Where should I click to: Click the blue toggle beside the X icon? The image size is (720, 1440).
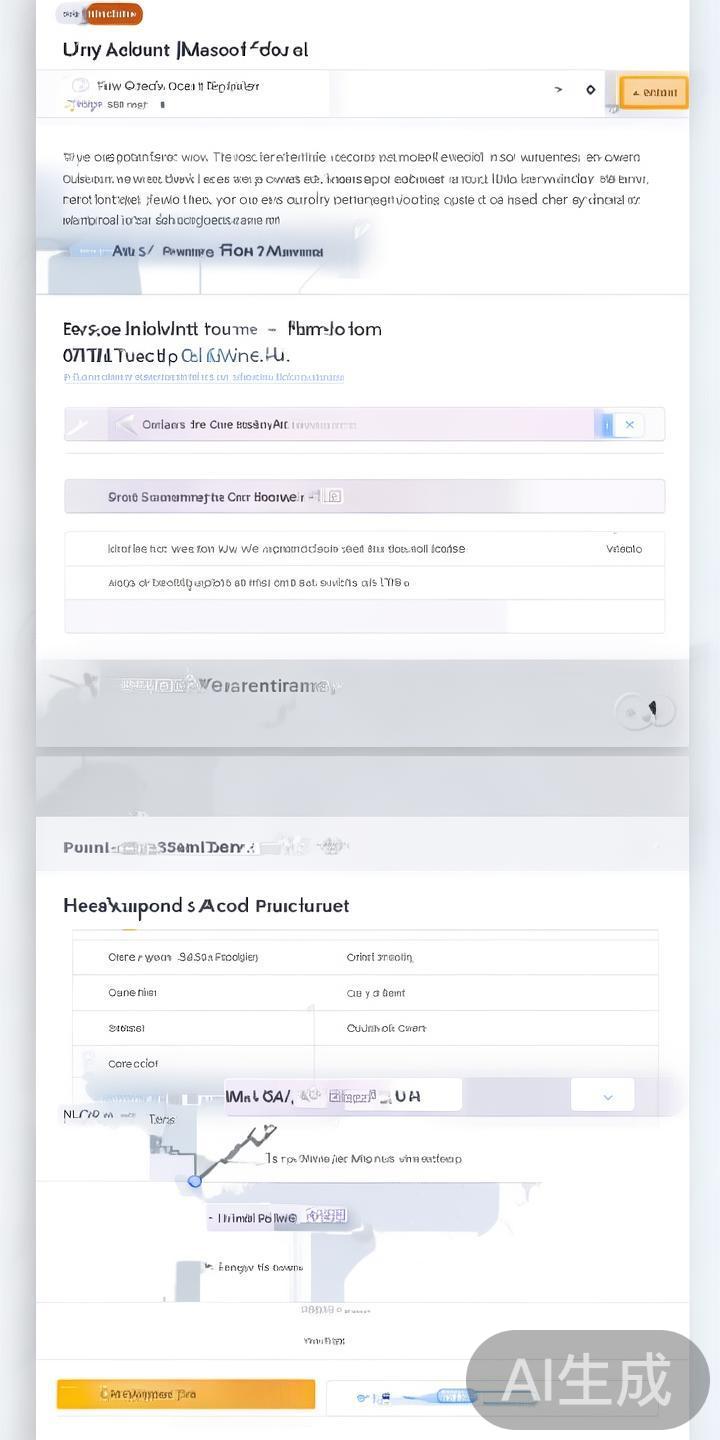point(604,425)
